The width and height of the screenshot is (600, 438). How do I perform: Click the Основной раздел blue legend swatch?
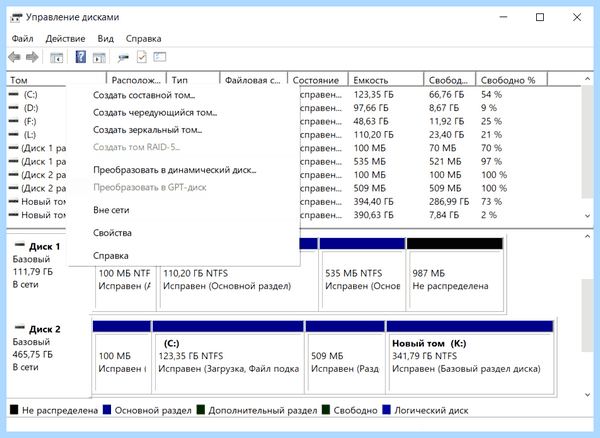coord(107,410)
